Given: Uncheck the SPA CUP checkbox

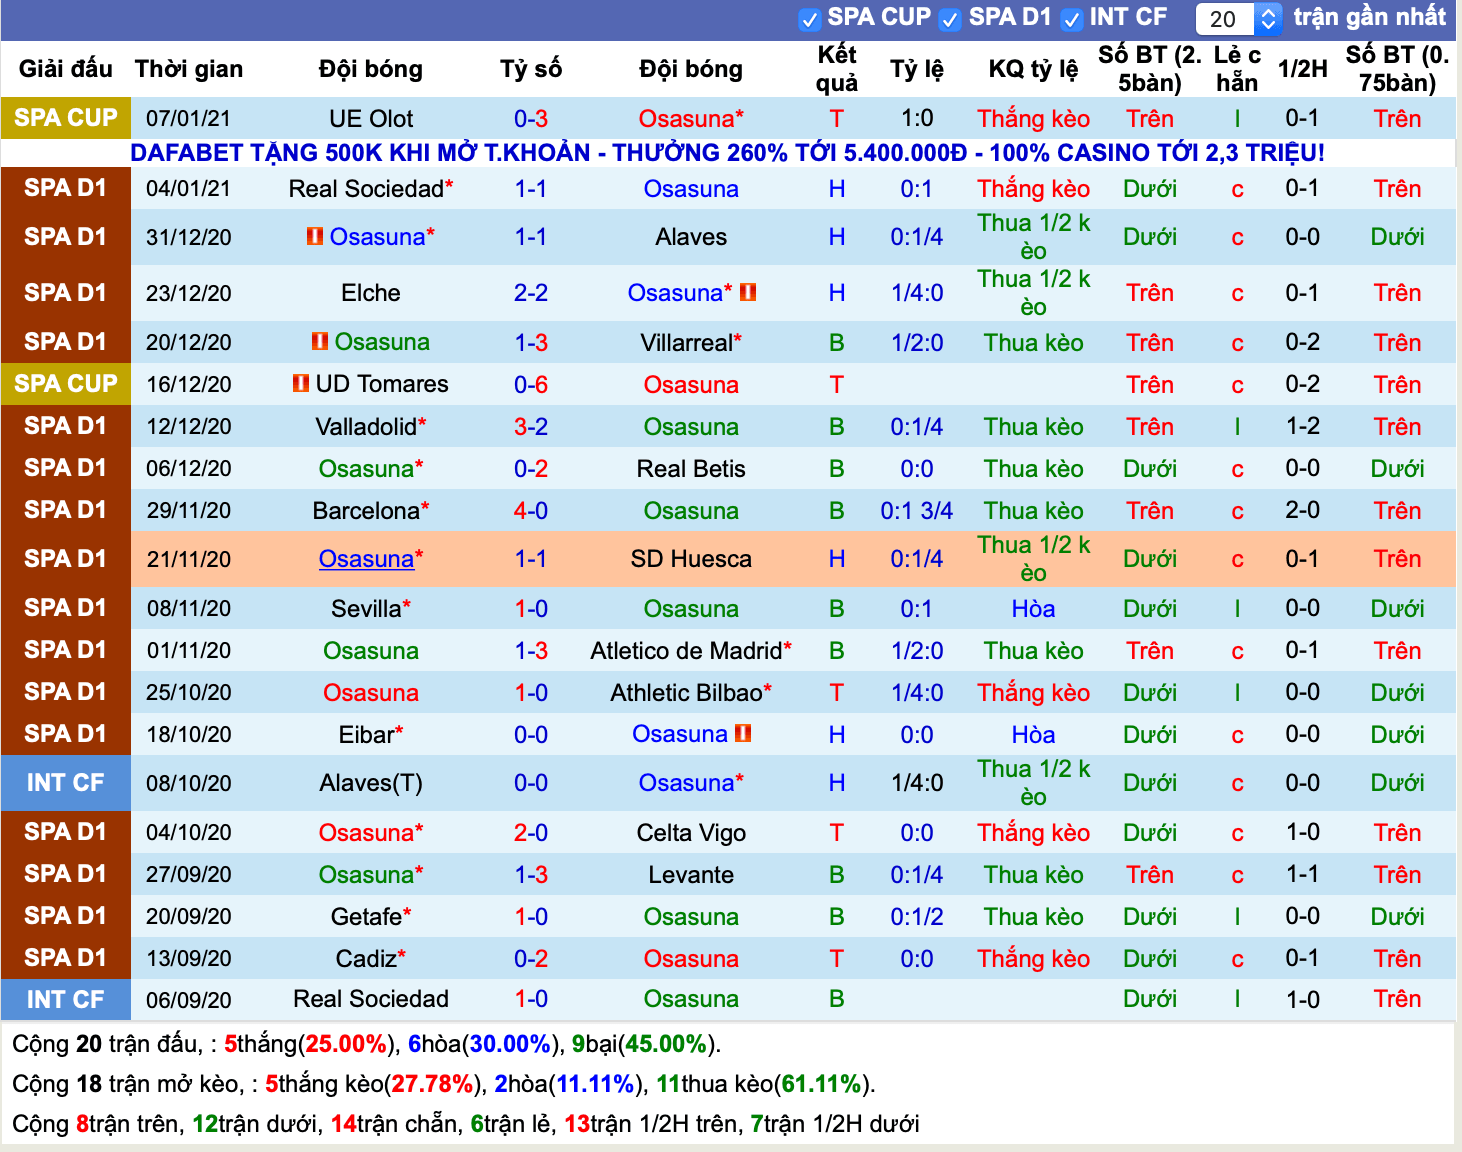Looking at the screenshot, I should tap(810, 19).
